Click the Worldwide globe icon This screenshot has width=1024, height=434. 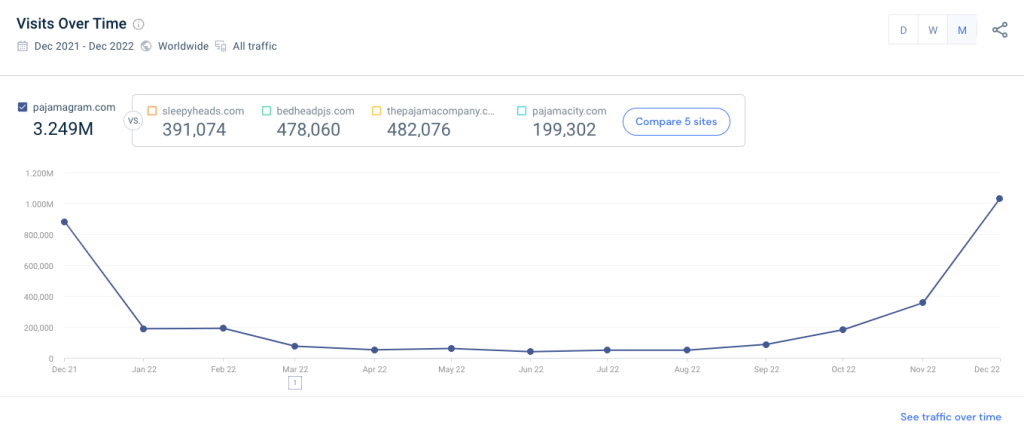pos(146,46)
